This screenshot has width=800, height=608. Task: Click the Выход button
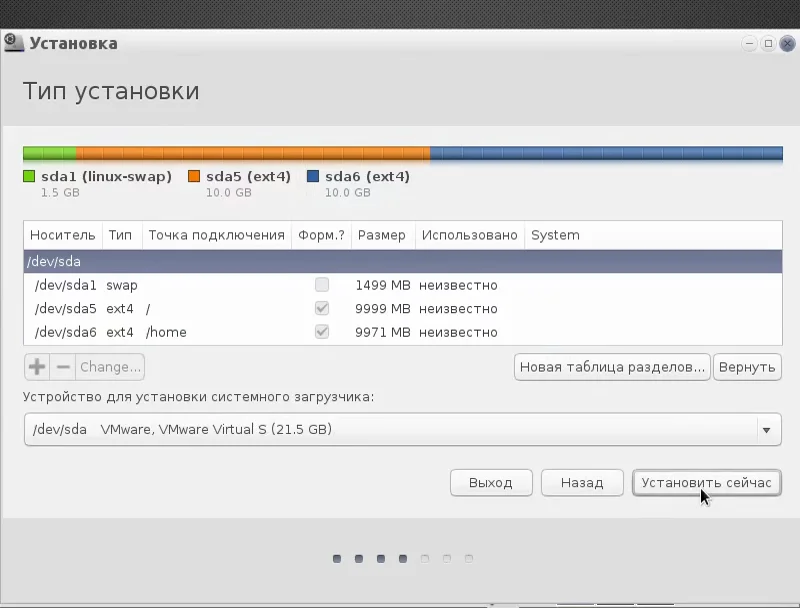[x=491, y=483]
